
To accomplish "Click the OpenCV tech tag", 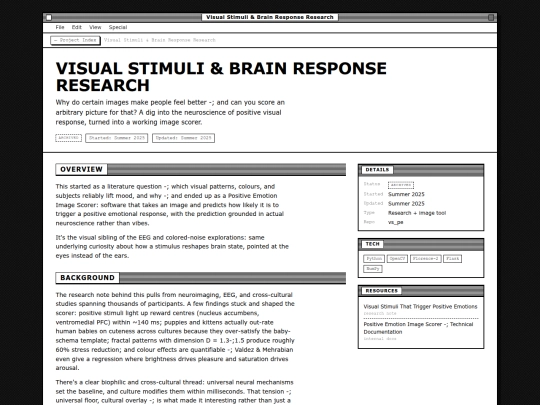I will click(397, 259).
